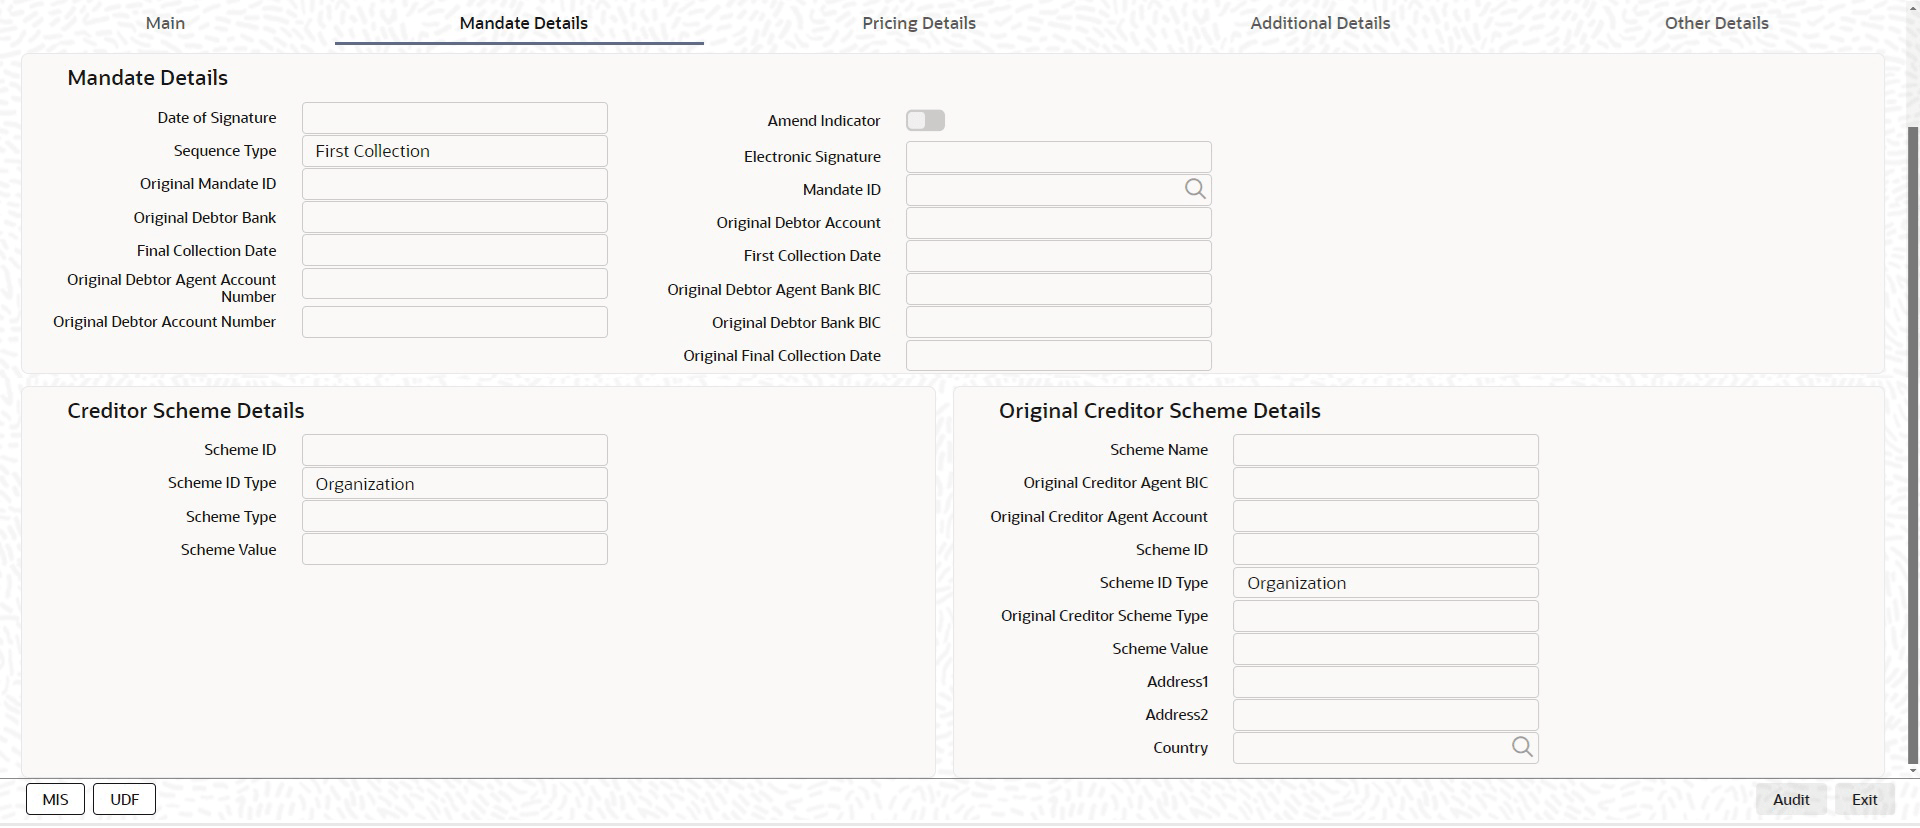Click the Final Collection Date field
Viewport: 1920px width, 828px height.
[x=455, y=250]
